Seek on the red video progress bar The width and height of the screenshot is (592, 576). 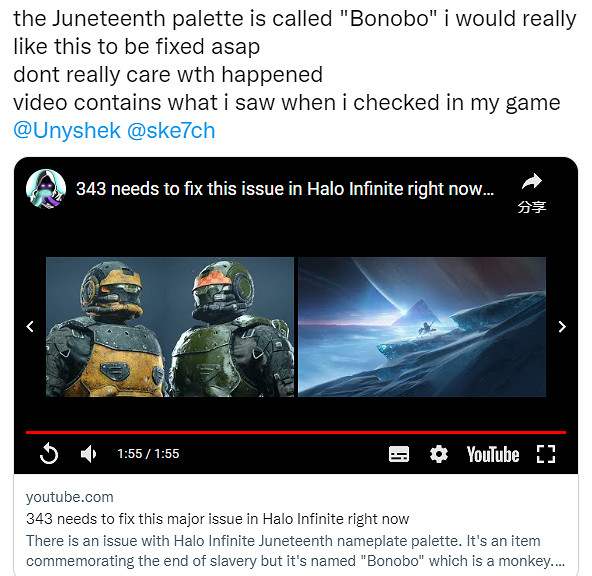tap(296, 433)
